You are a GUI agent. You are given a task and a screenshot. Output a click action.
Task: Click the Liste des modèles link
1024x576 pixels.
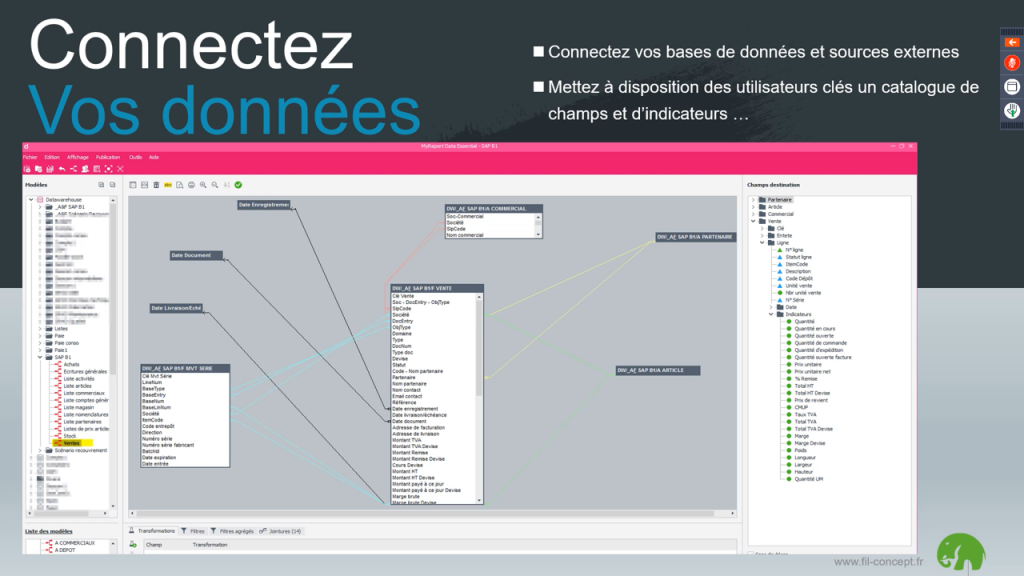(49, 531)
